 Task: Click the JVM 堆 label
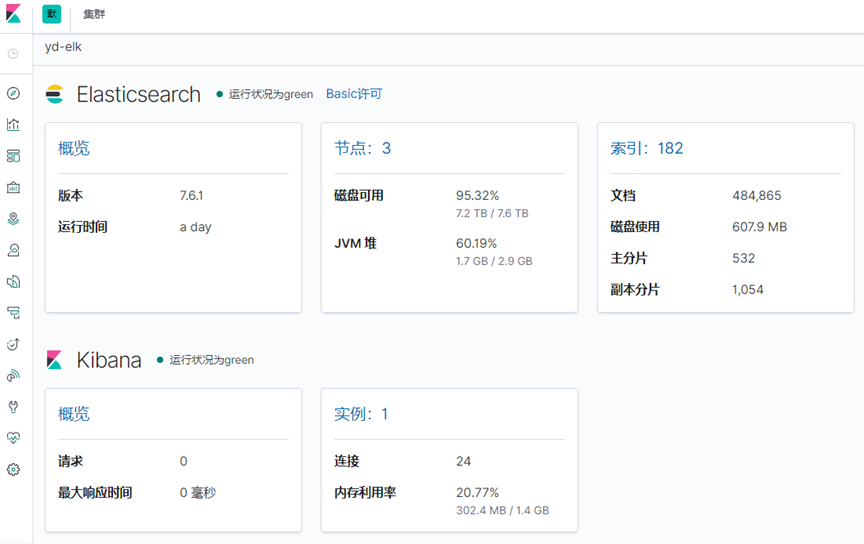(355, 244)
